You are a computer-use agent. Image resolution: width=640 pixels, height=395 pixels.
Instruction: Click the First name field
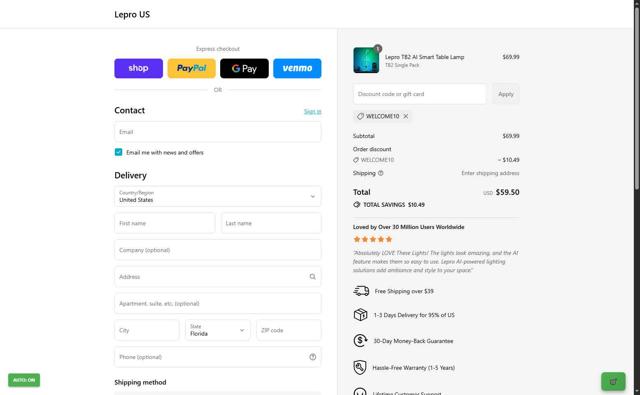pos(164,223)
